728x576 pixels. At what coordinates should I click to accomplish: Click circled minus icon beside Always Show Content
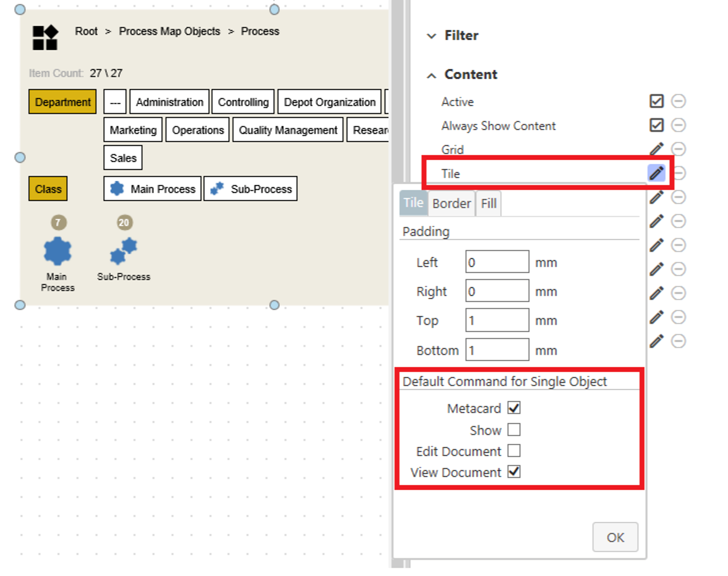click(678, 125)
